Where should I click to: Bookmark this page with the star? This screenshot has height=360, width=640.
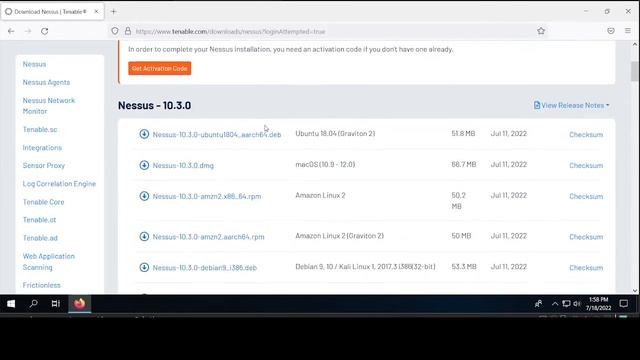click(541, 31)
